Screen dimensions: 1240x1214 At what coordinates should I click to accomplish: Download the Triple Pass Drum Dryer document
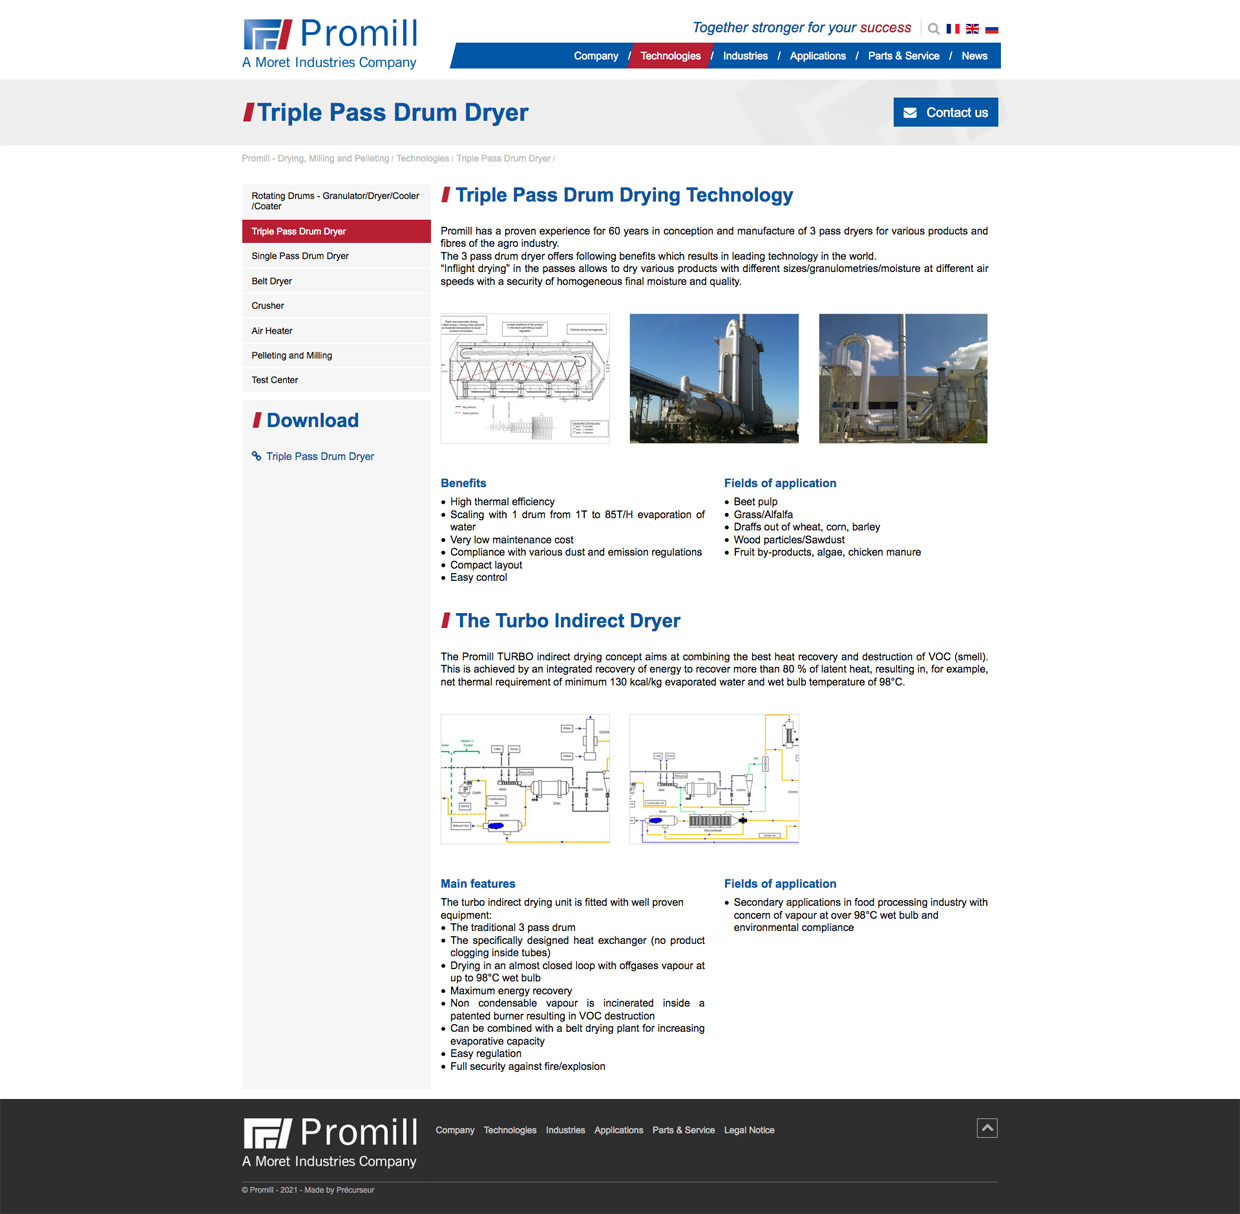pyautogui.click(x=320, y=456)
